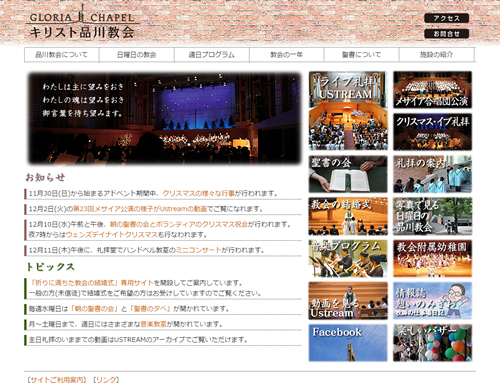Open the 日曜日の教会 menu
Screen dimensions: 500x383
[137, 55]
